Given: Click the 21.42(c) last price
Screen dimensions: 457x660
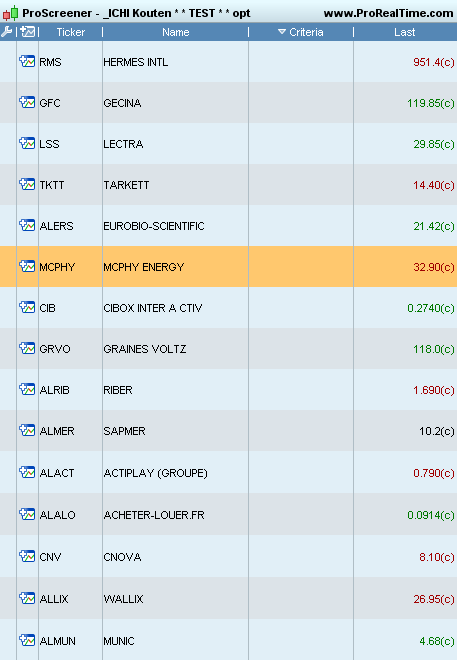Looking at the screenshot, I should 433,226.
